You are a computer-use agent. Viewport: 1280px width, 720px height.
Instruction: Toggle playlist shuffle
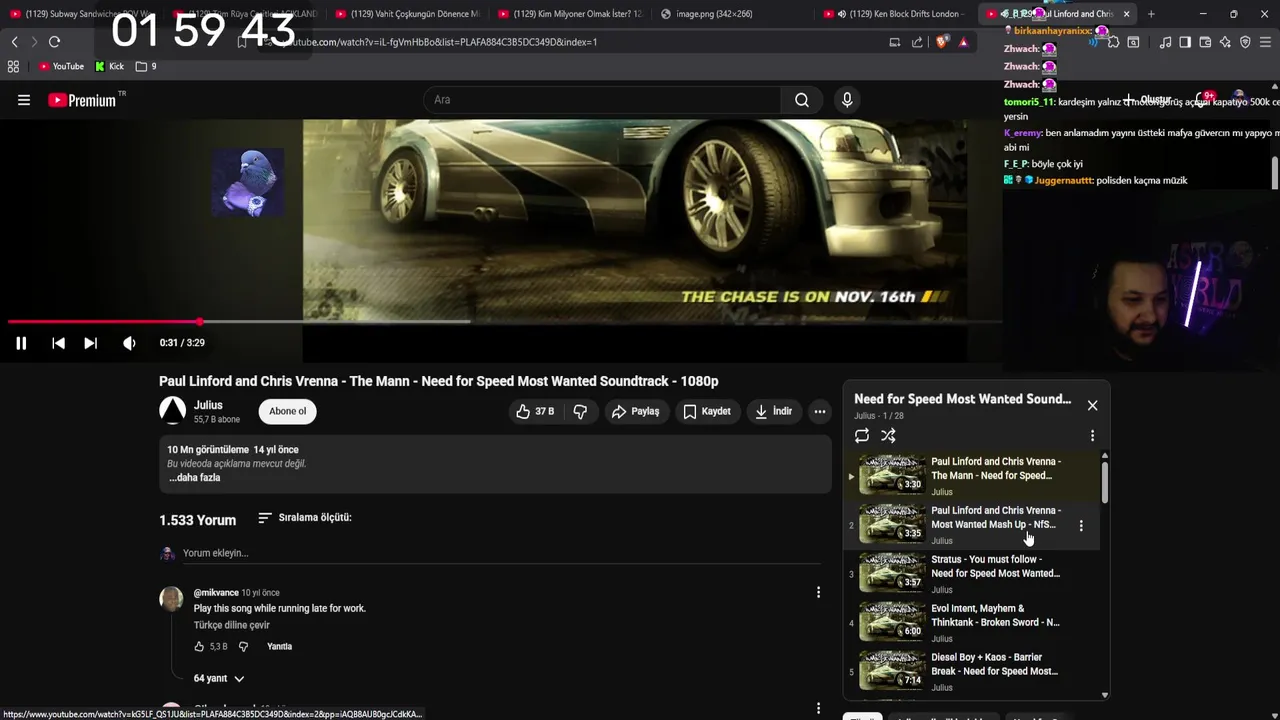(888, 436)
